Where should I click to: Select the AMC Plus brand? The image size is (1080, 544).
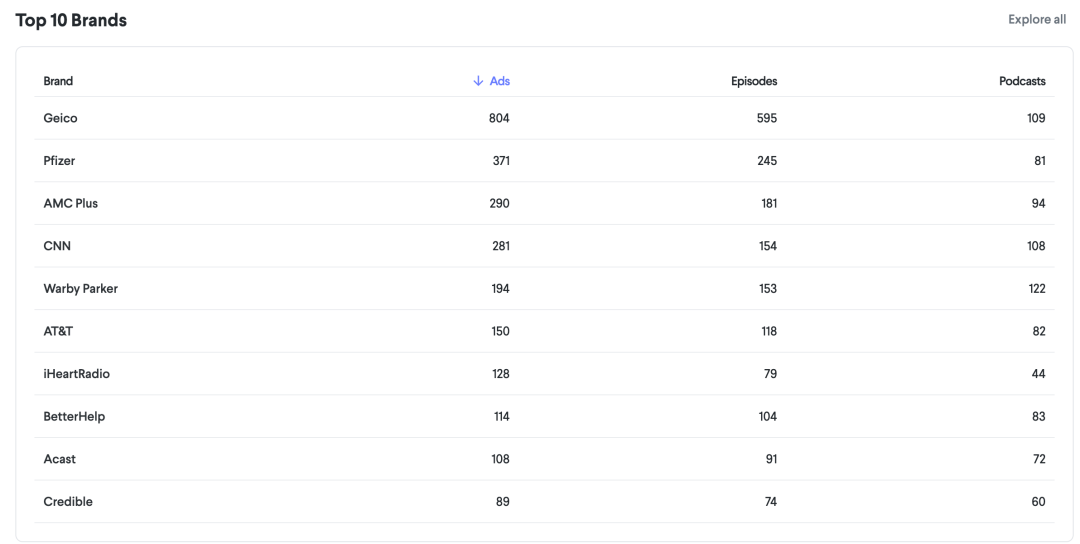tap(70, 203)
